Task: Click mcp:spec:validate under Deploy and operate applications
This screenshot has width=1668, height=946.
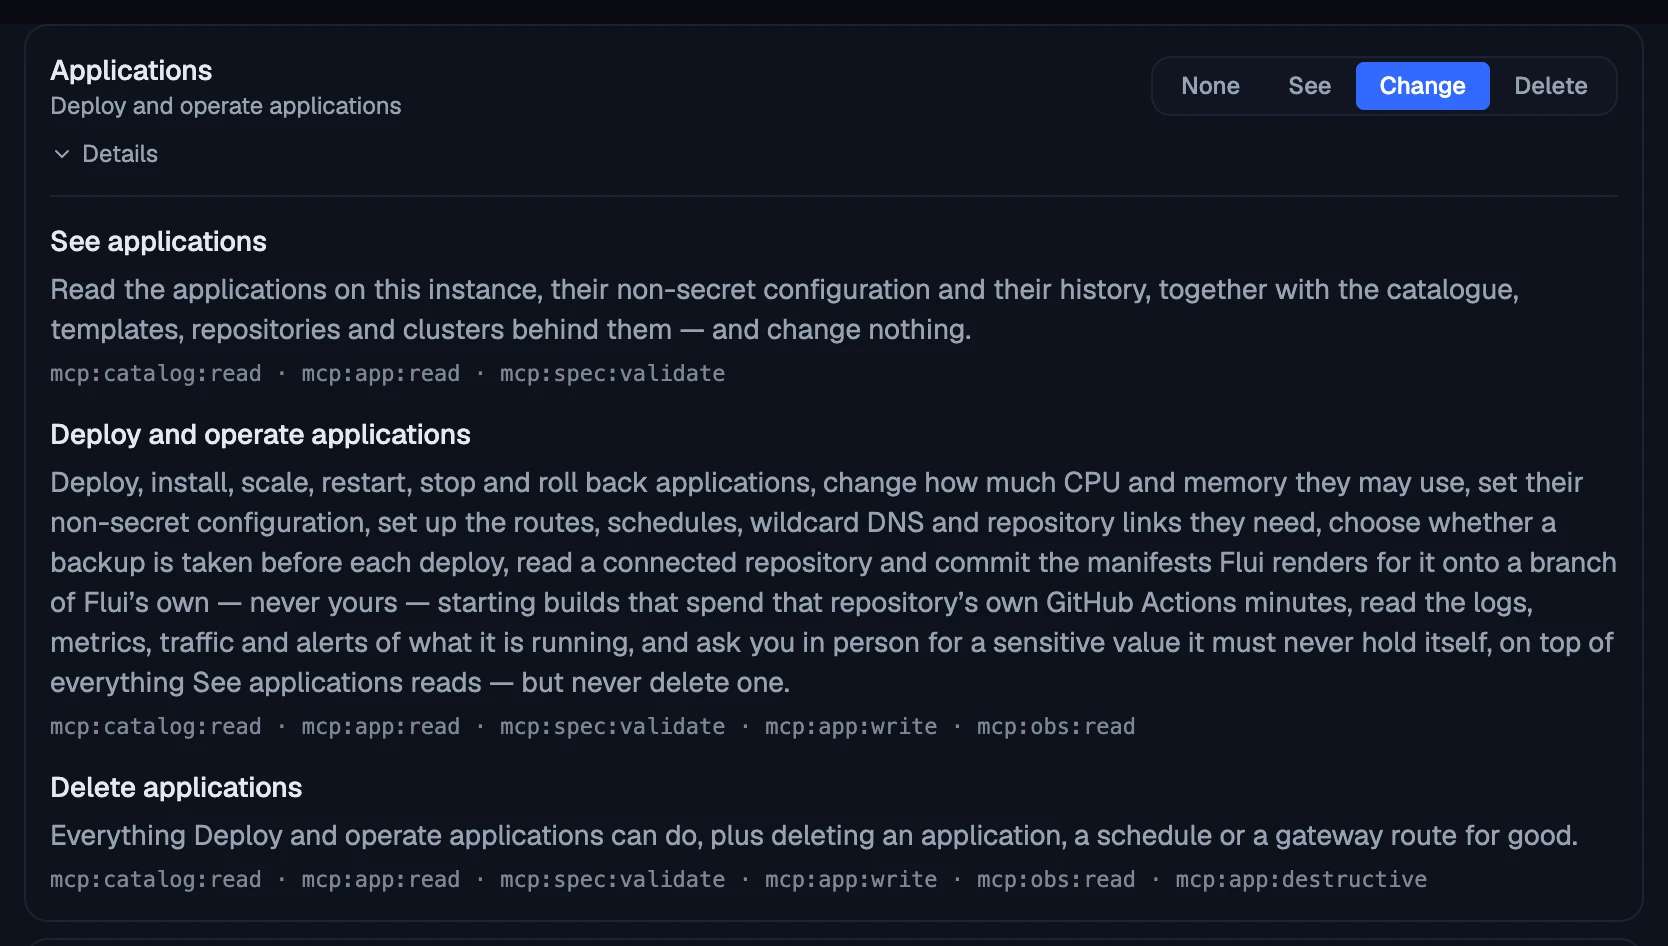Action: [612, 726]
